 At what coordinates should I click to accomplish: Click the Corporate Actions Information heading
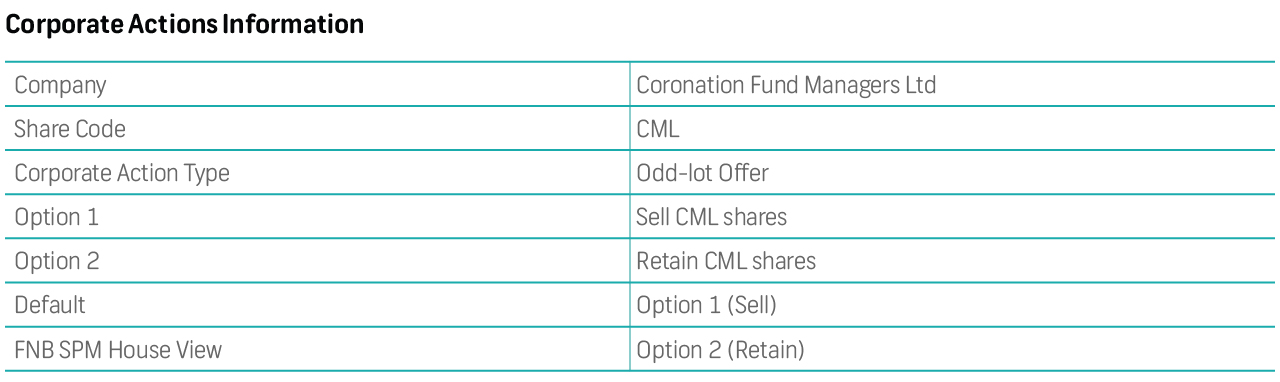185,25
